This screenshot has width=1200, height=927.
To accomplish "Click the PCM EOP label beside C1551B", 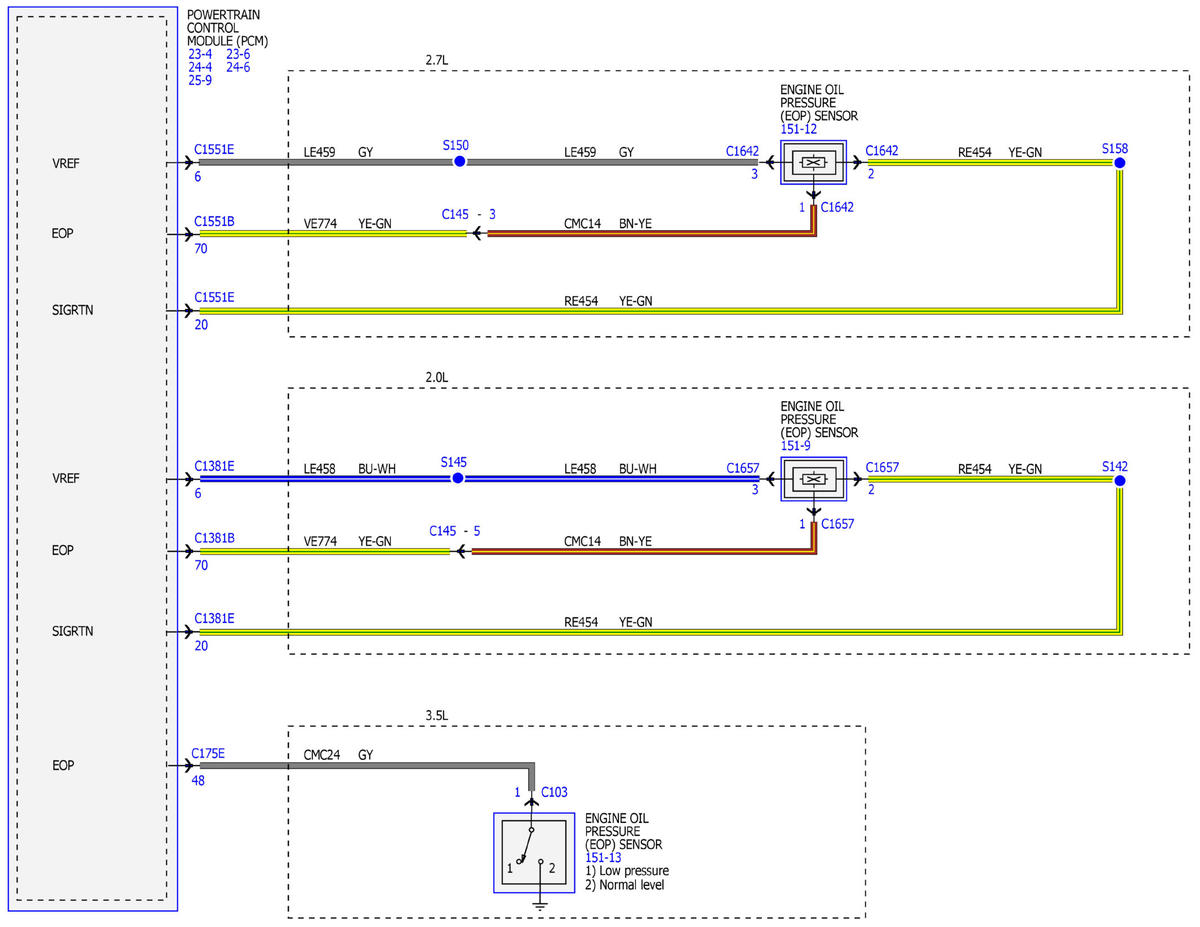I will pos(64,233).
